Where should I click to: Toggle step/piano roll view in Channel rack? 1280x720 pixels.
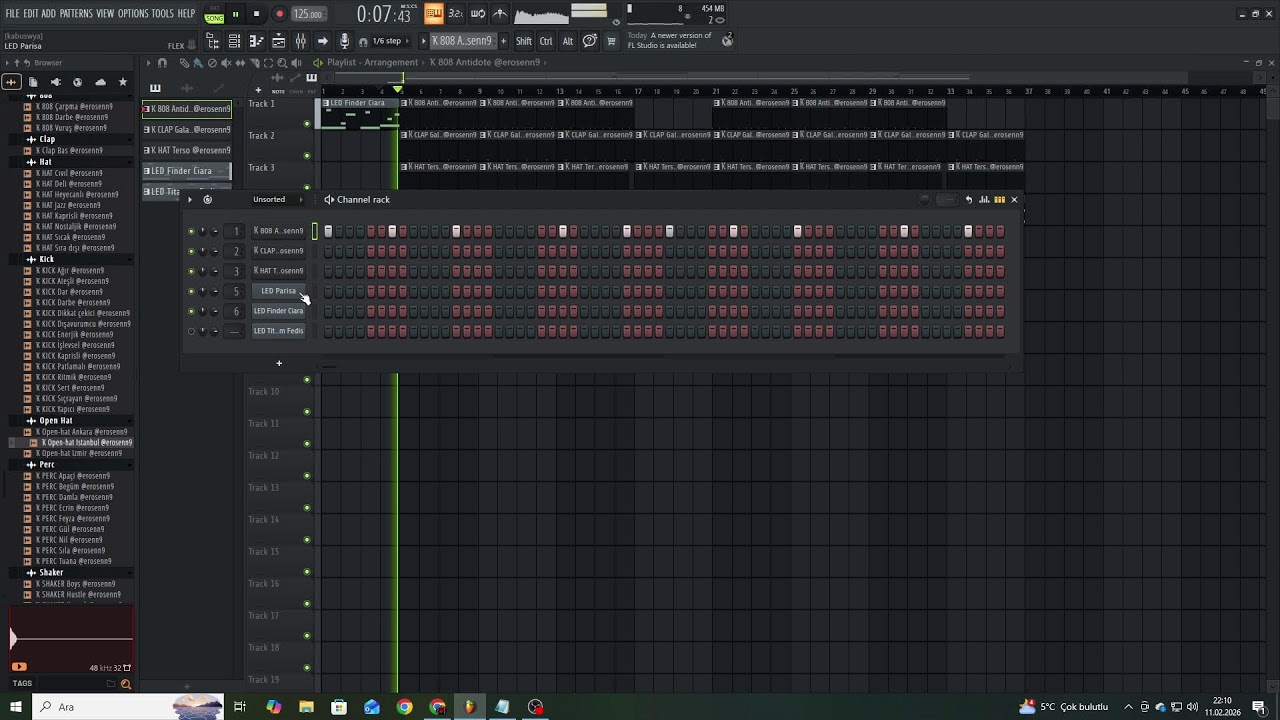click(999, 200)
